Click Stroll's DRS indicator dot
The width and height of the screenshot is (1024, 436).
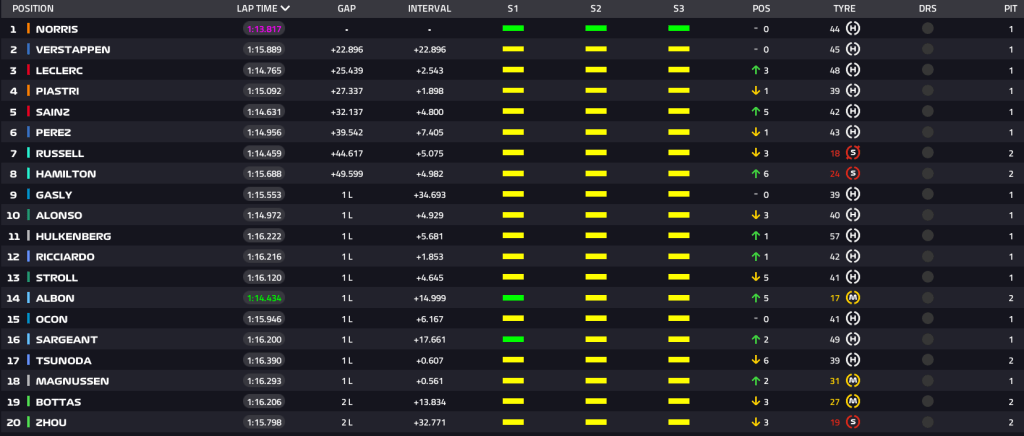coord(927,277)
